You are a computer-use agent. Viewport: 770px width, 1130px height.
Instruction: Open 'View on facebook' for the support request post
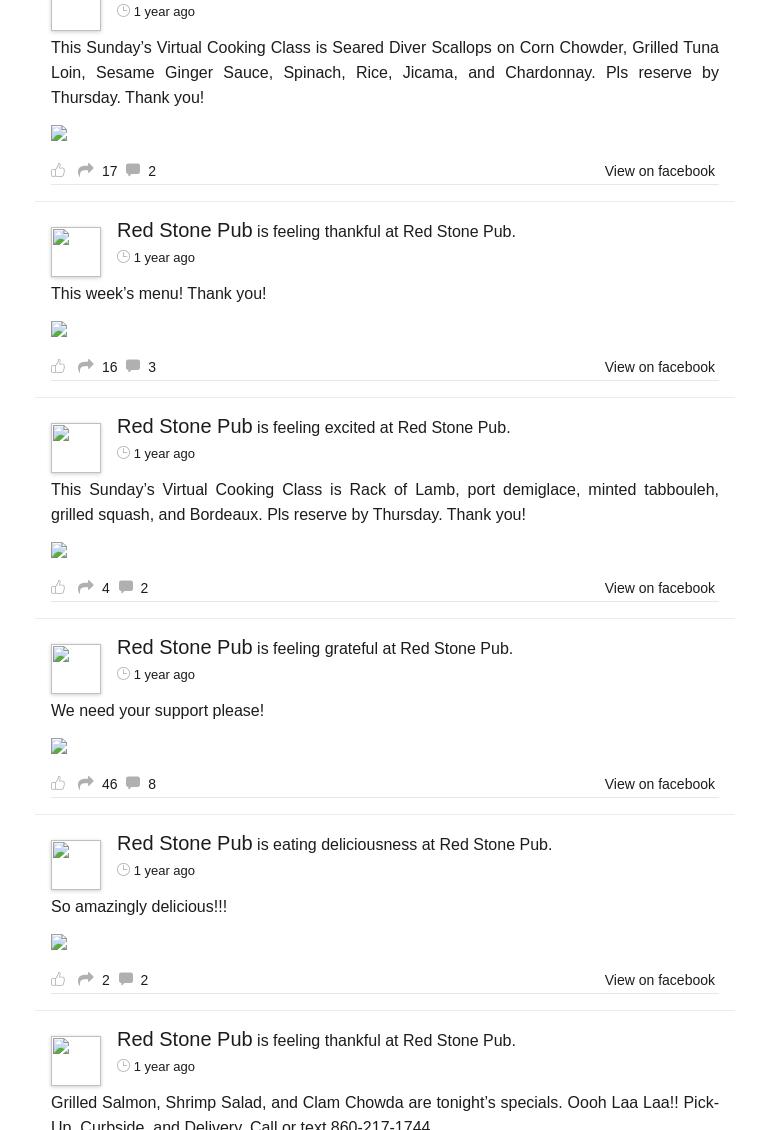659,784
